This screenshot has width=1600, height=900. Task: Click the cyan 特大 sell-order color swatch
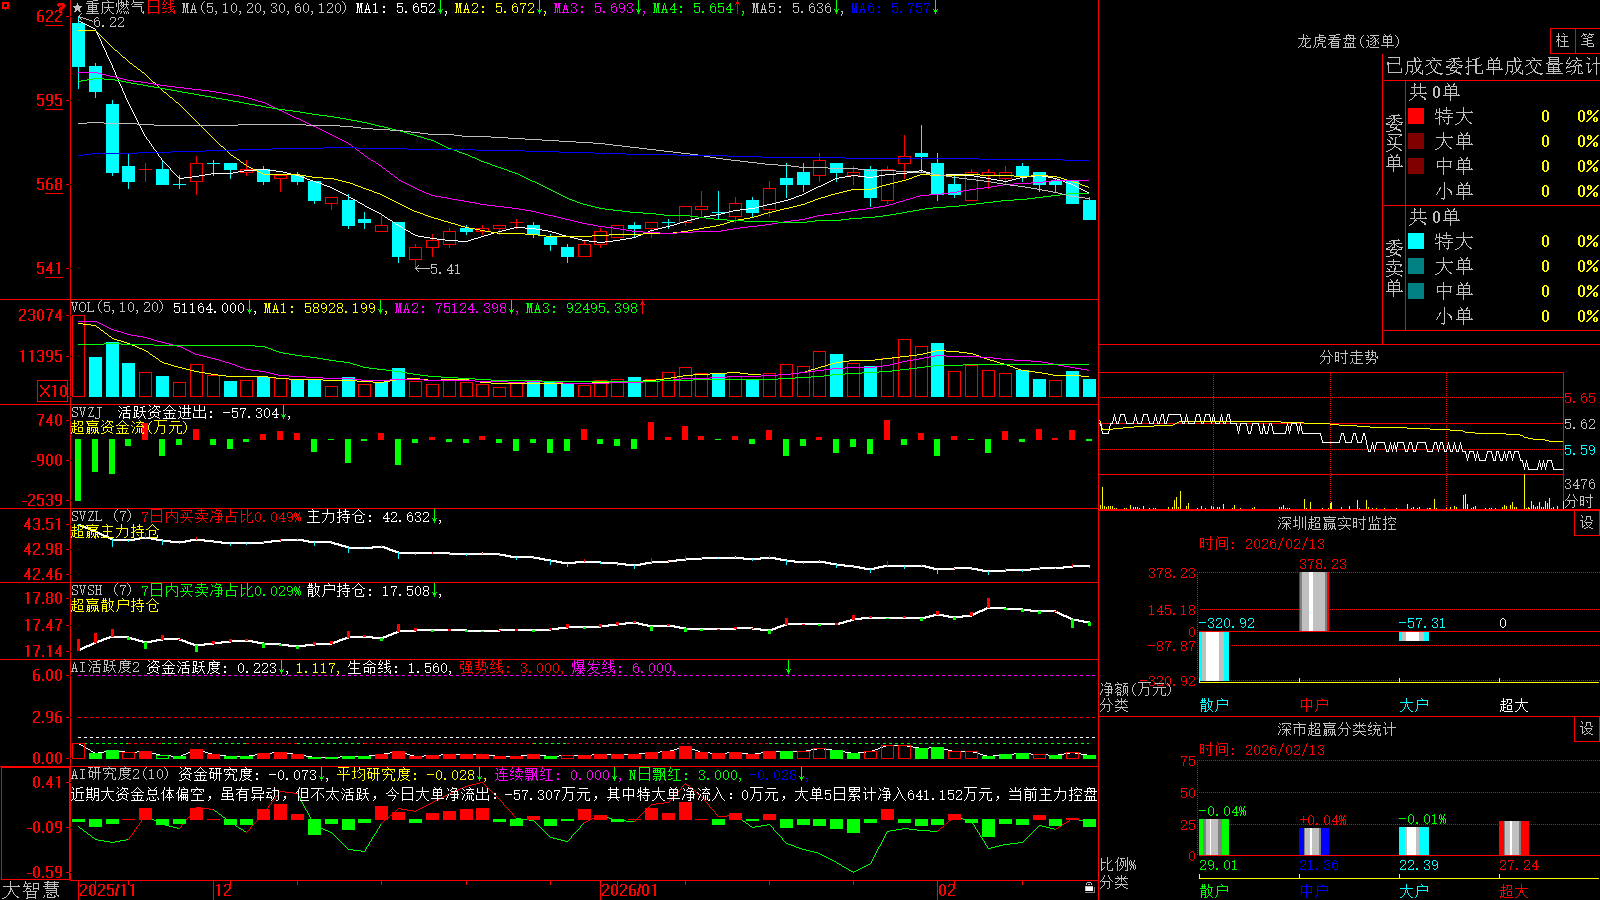pos(1416,241)
